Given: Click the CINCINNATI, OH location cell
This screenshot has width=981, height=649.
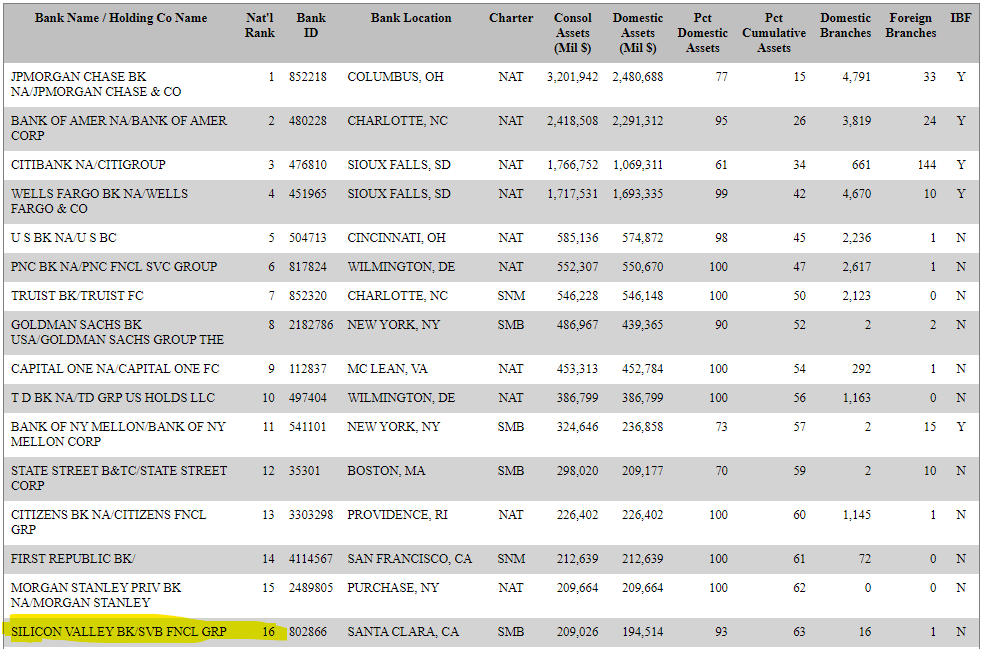Looking at the screenshot, I should 397,238.
